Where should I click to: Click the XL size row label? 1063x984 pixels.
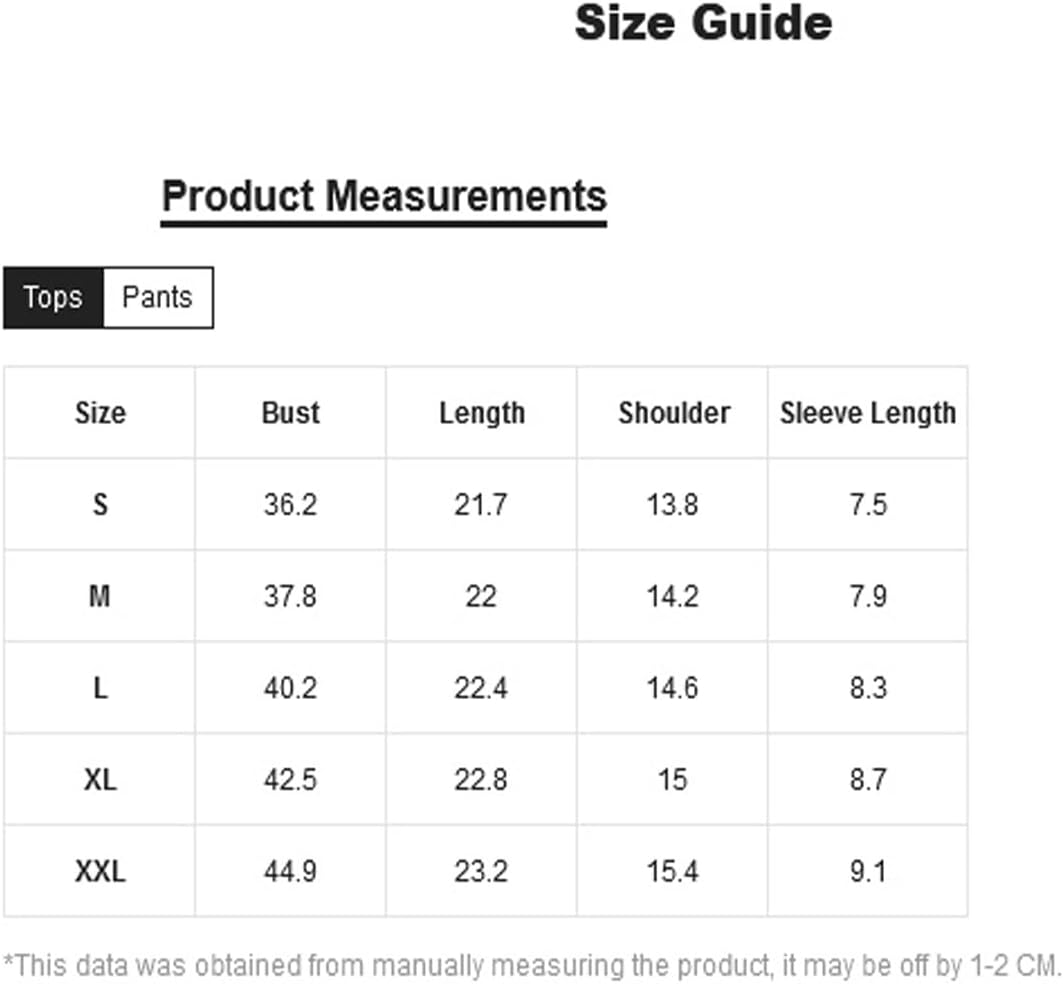click(100, 780)
